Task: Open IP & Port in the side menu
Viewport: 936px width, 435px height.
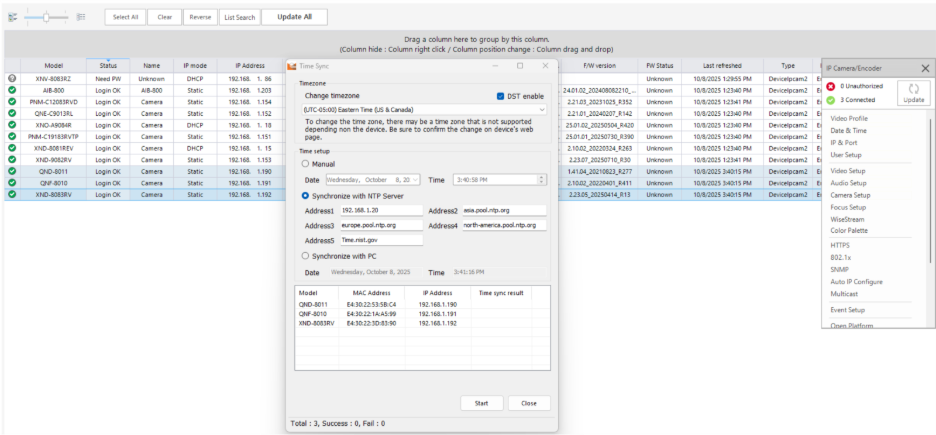Action: tap(843, 143)
